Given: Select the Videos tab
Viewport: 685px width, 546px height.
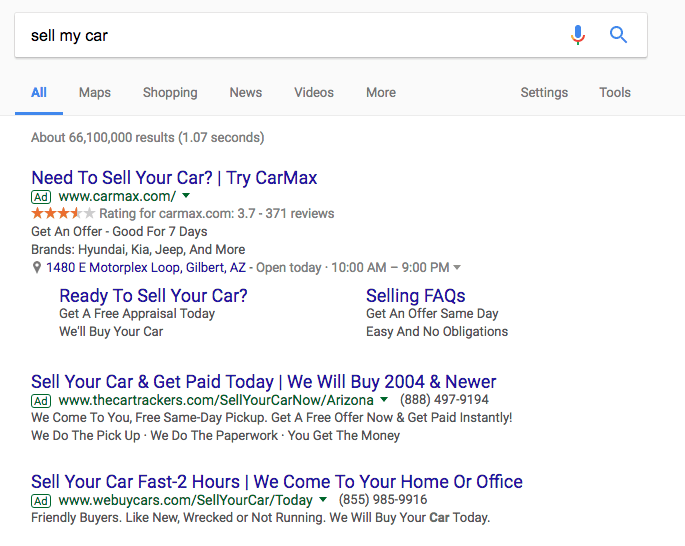Looking at the screenshot, I should tap(314, 93).
